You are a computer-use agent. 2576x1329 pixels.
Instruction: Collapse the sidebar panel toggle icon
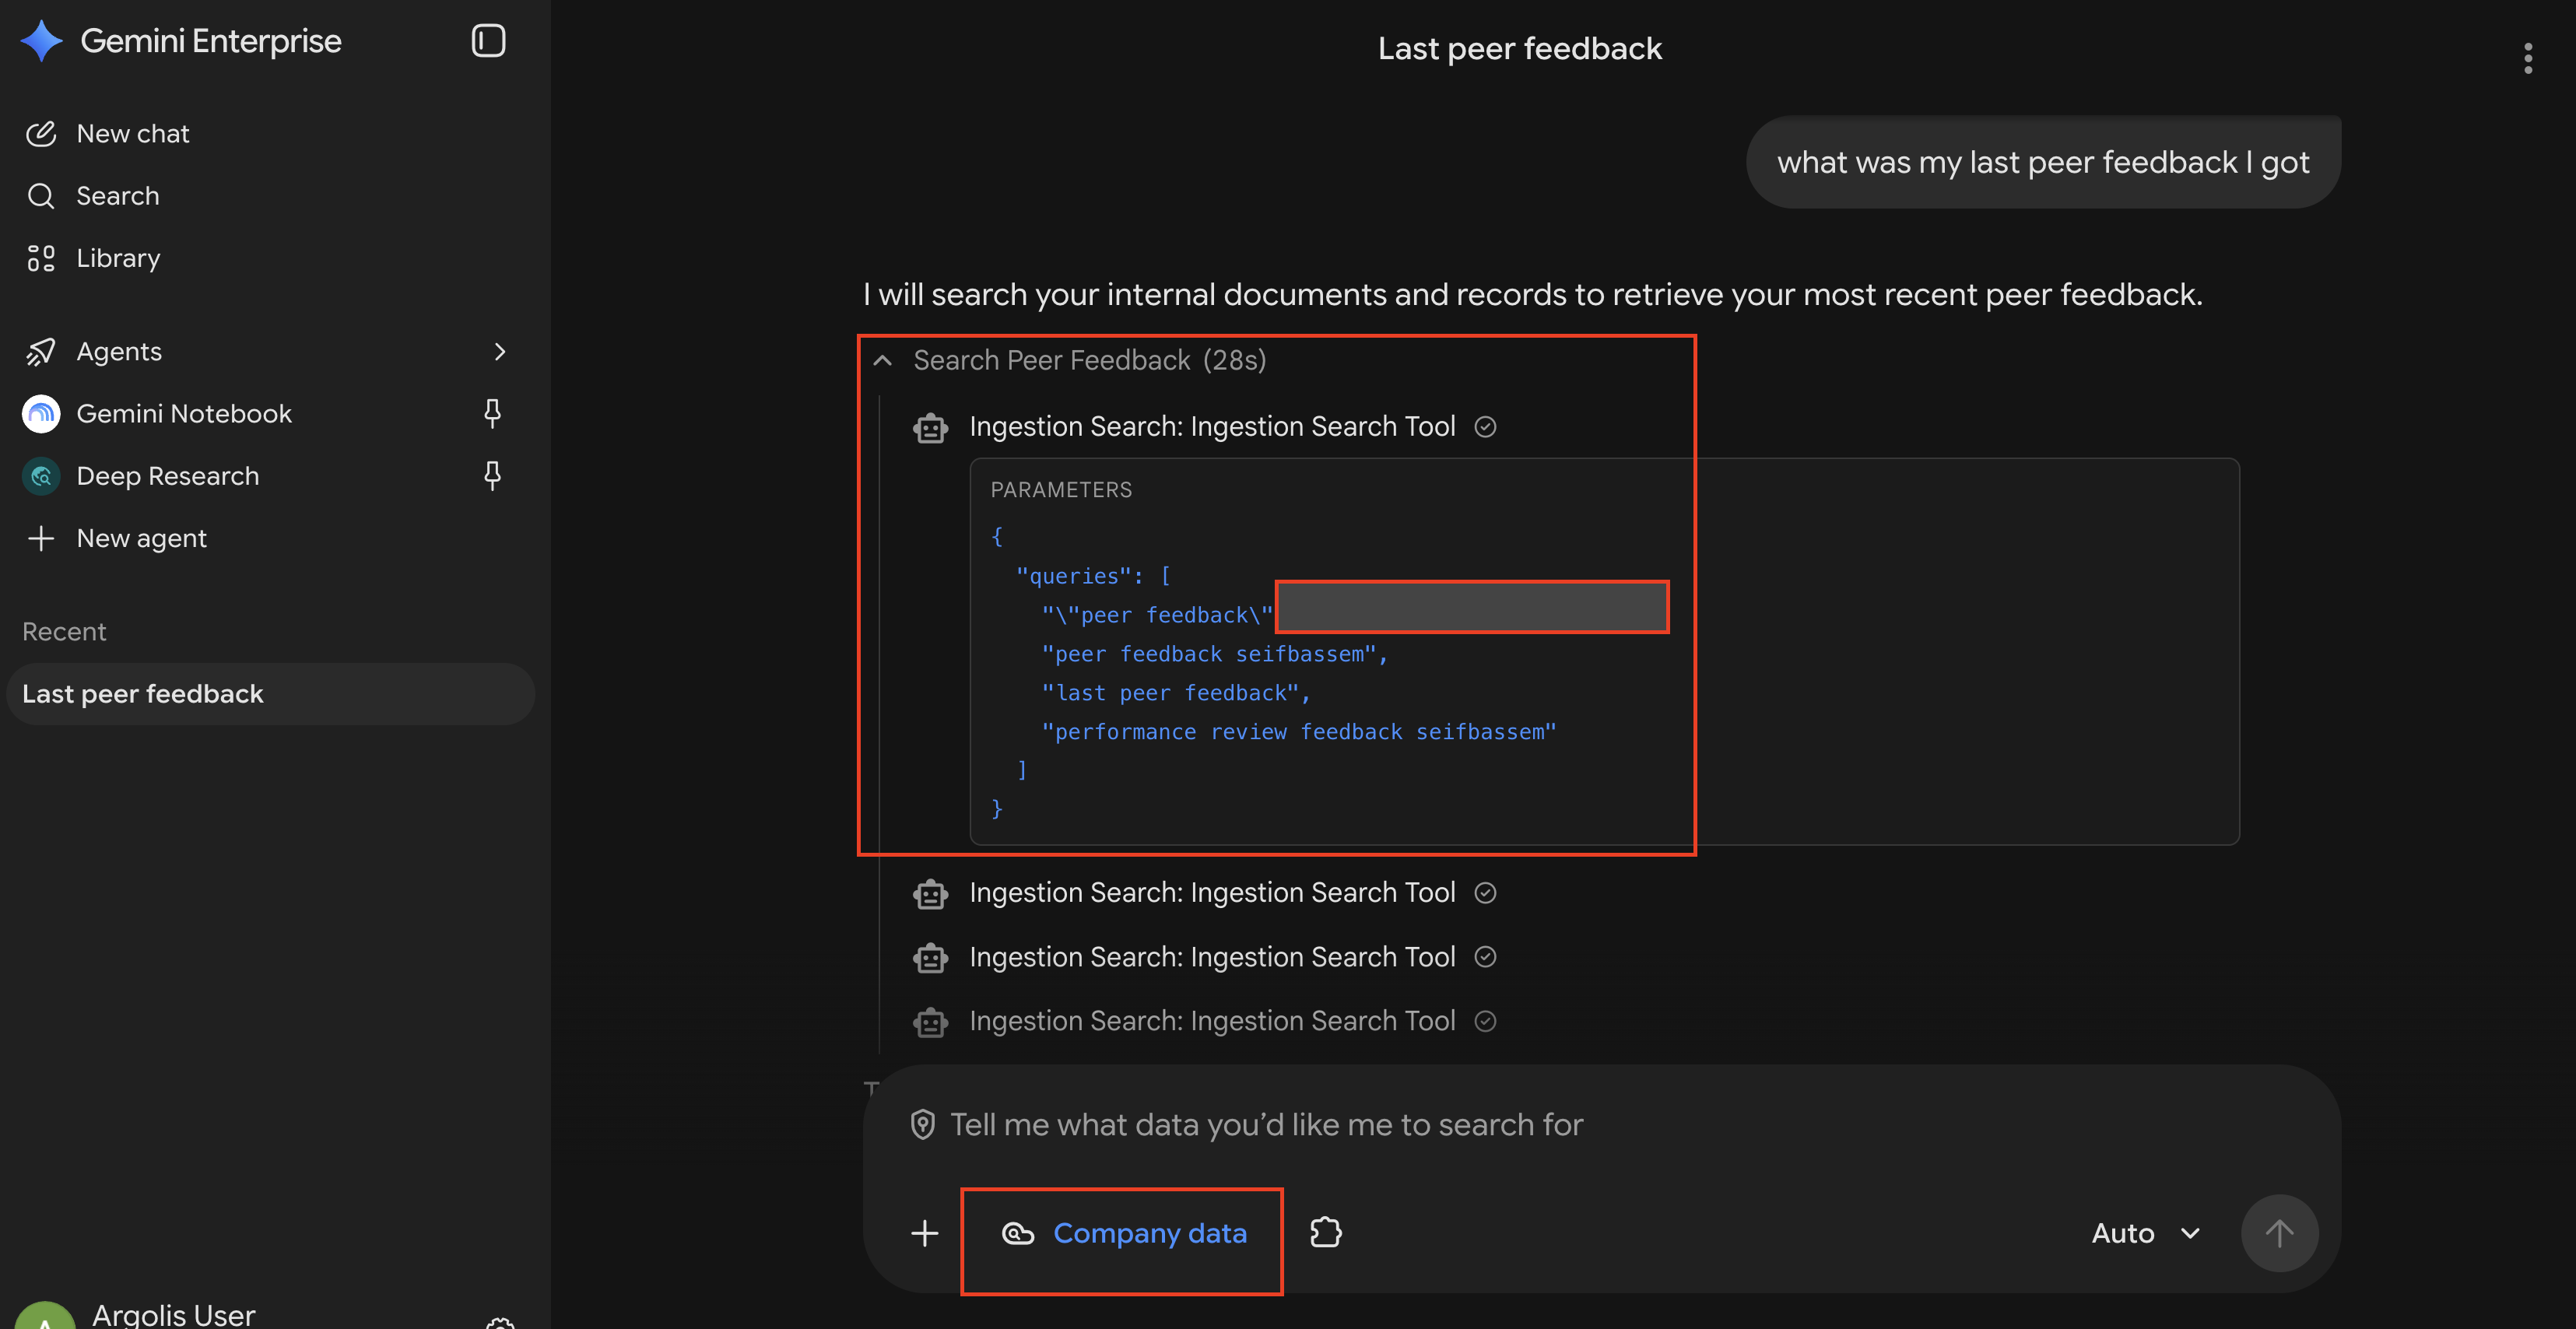pyautogui.click(x=488, y=41)
